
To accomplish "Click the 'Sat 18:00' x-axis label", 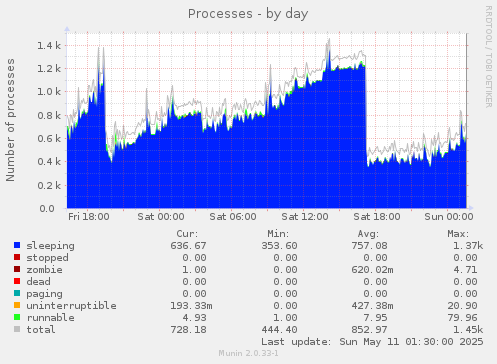I will (377, 217).
